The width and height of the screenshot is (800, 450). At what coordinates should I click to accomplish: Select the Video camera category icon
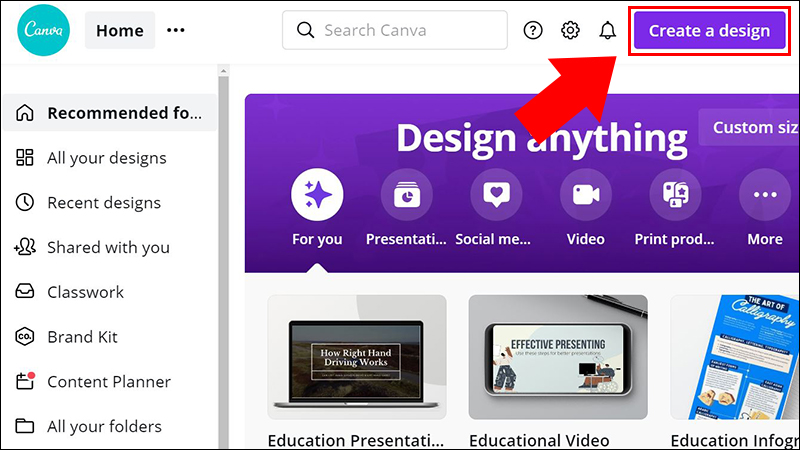(x=586, y=194)
